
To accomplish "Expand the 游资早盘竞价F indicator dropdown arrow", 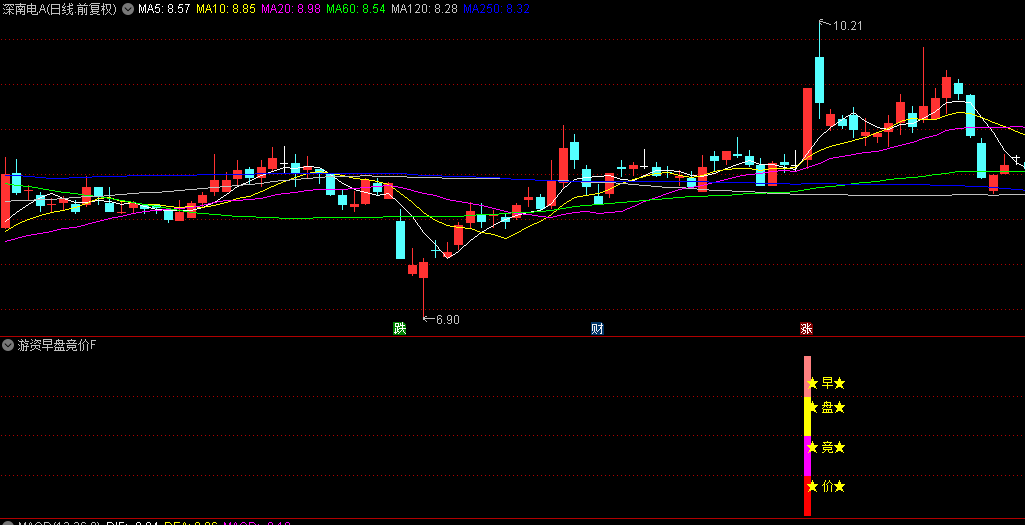I will click(x=8, y=345).
